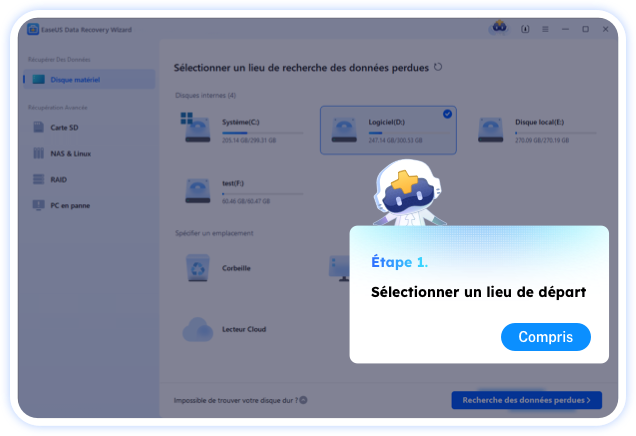Screen dimensions: 636x436
Task: Click the Logiciel(D:) usage bar
Action: coord(409,133)
